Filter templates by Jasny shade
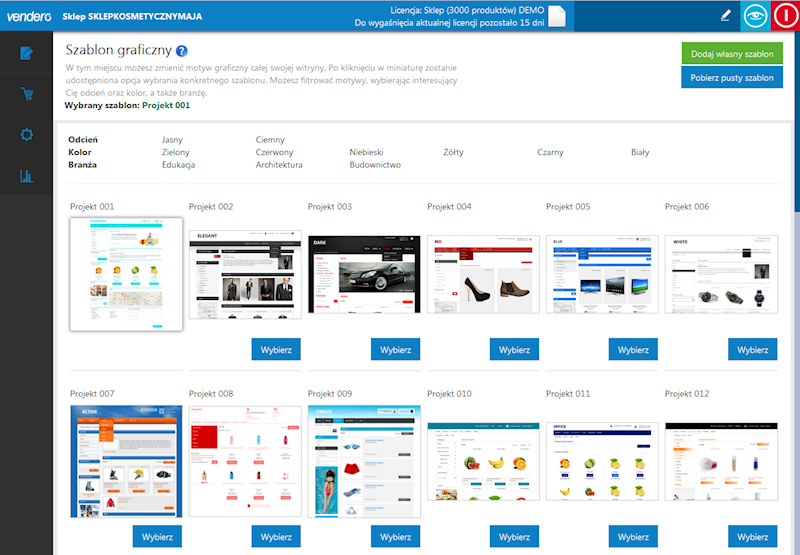 (172, 140)
